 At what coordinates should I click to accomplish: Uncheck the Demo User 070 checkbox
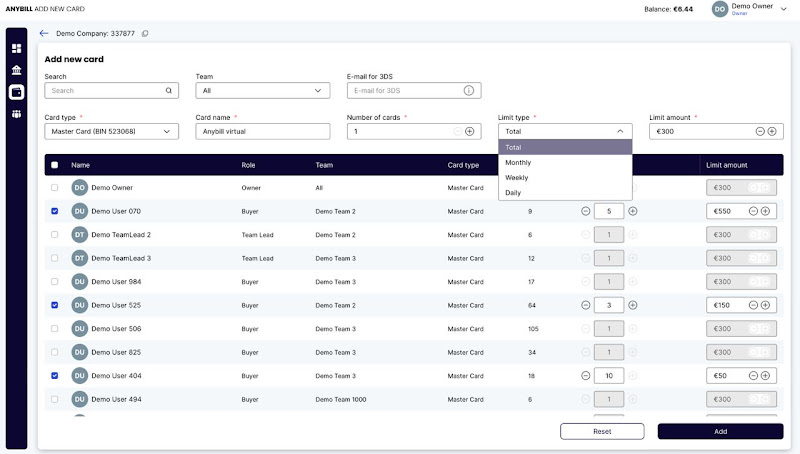[x=55, y=211]
